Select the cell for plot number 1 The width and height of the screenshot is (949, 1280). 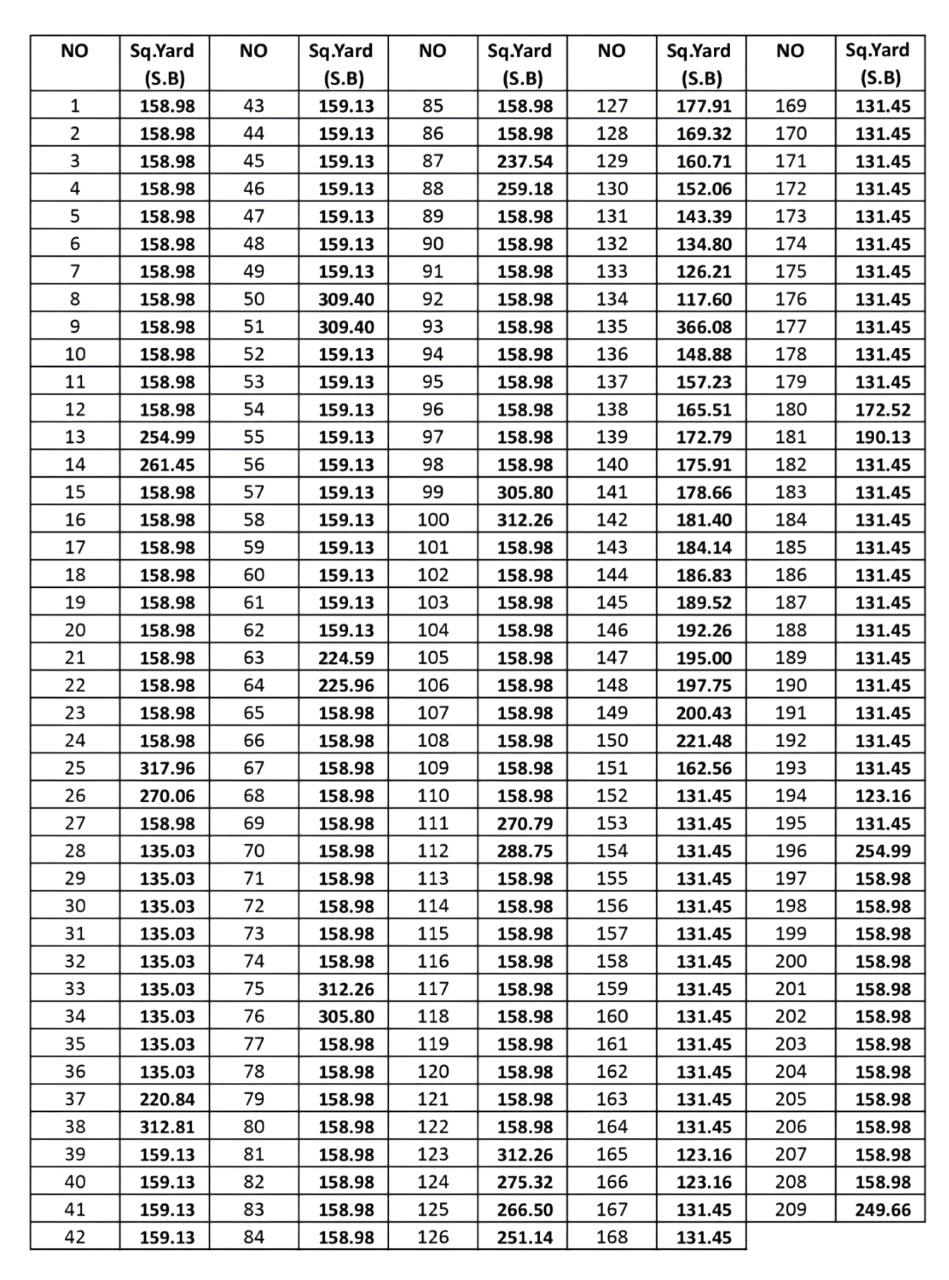click(75, 103)
